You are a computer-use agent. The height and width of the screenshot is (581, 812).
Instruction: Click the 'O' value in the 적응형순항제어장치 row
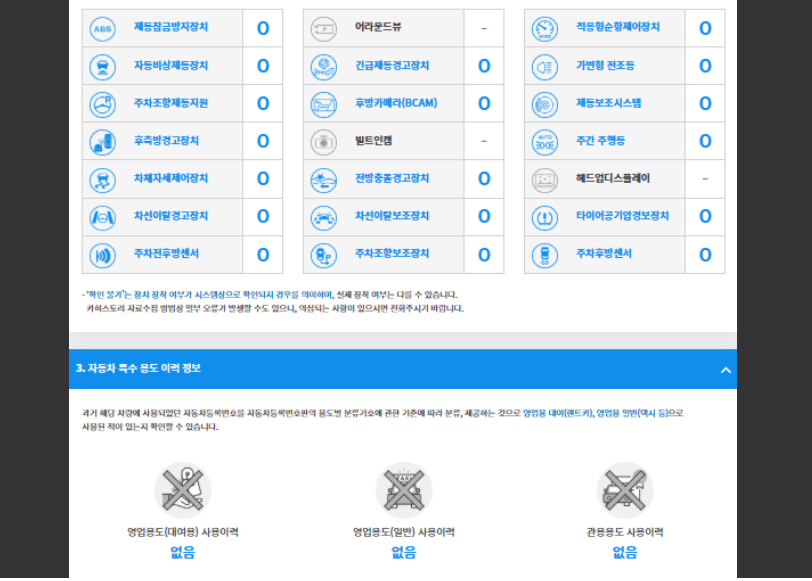[705, 28]
